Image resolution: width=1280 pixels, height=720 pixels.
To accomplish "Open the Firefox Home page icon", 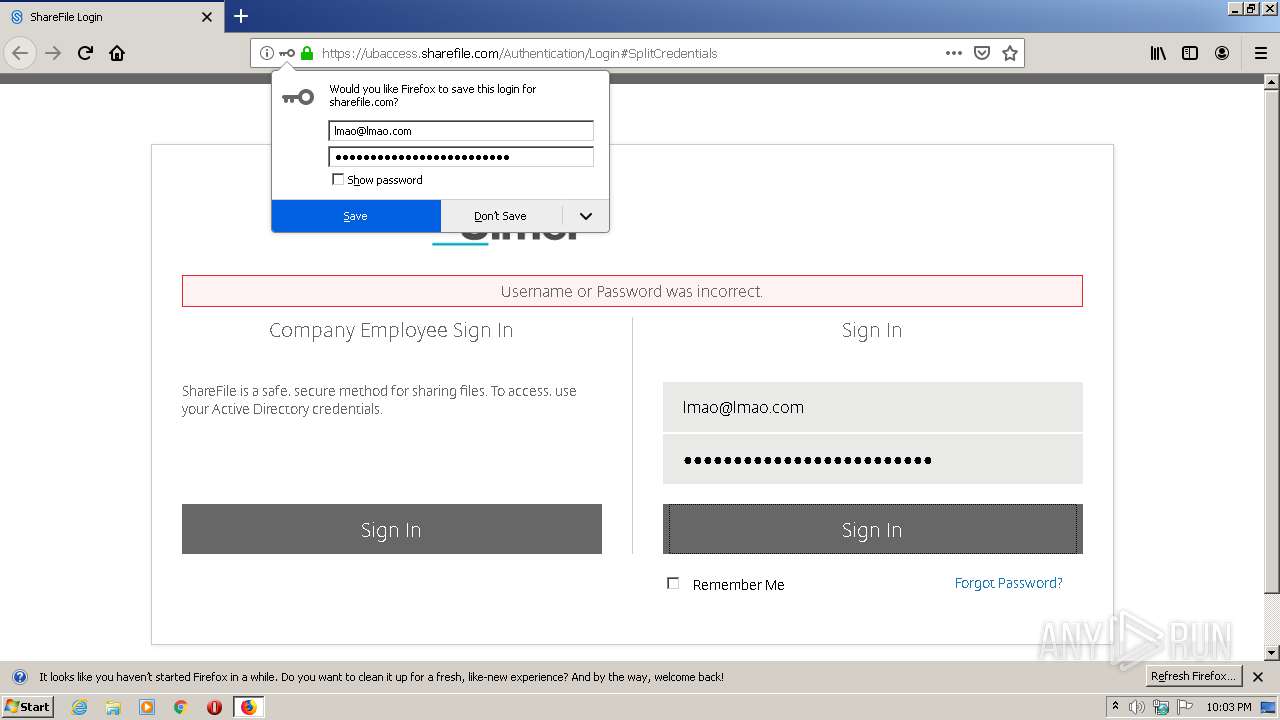I will coord(117,53).
